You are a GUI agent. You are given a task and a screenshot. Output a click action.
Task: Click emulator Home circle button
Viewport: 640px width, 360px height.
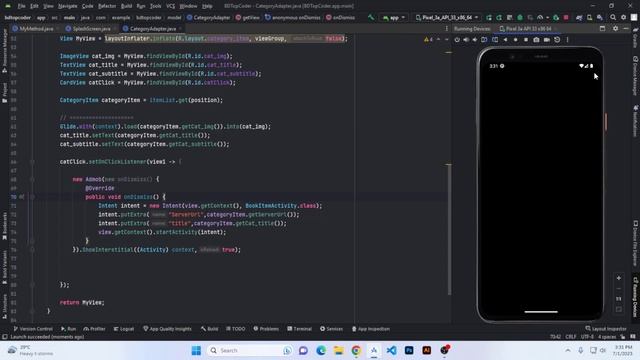[516, 40]
